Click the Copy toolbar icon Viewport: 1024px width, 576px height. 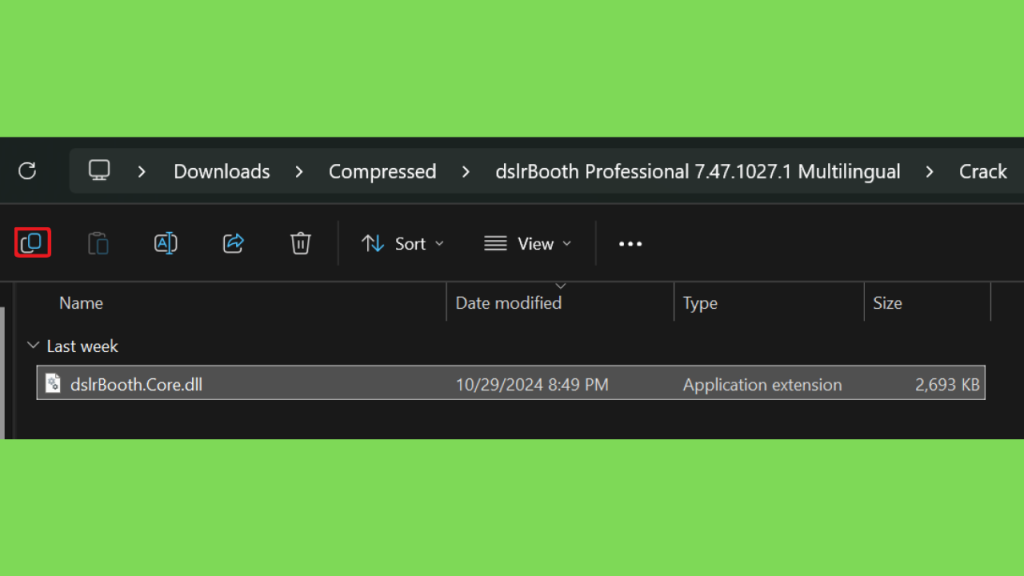(x=32, y=243)
